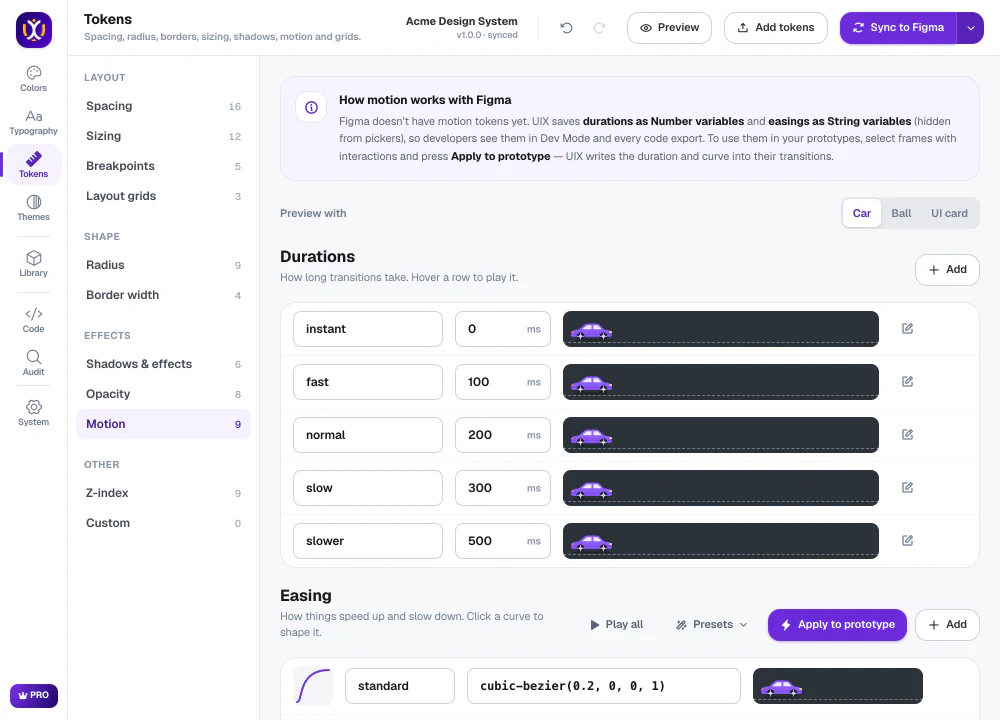Edit the 500 ms duration value

tap(503, 541)
